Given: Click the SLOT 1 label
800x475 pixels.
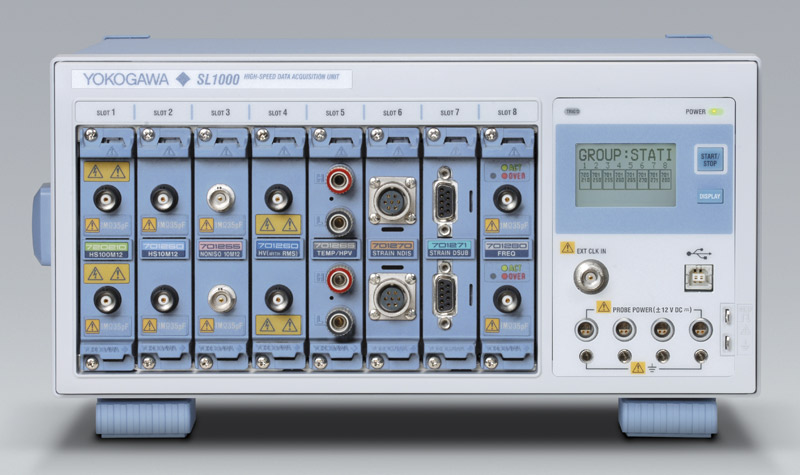Looking at the screenshot, I should point(106,112).
